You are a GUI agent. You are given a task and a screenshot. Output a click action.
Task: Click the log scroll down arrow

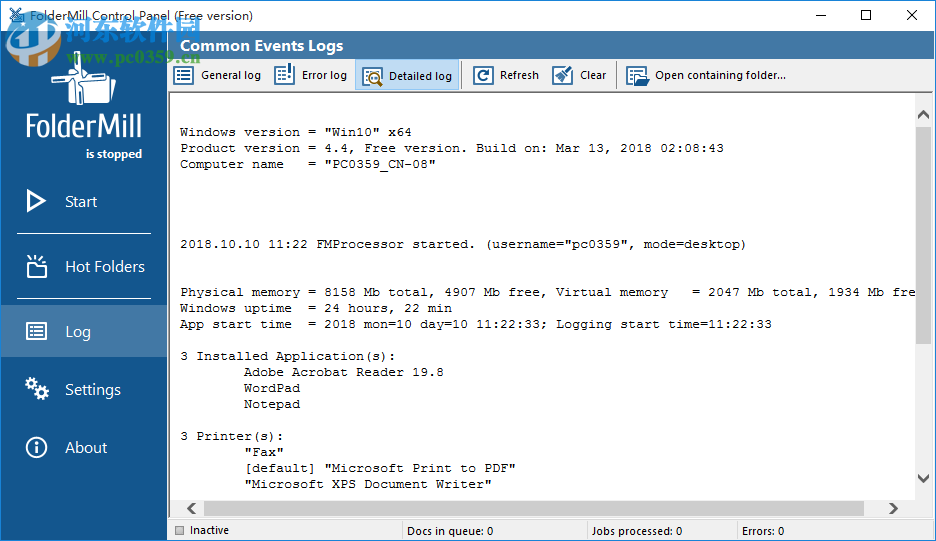(x=923, y=478)
